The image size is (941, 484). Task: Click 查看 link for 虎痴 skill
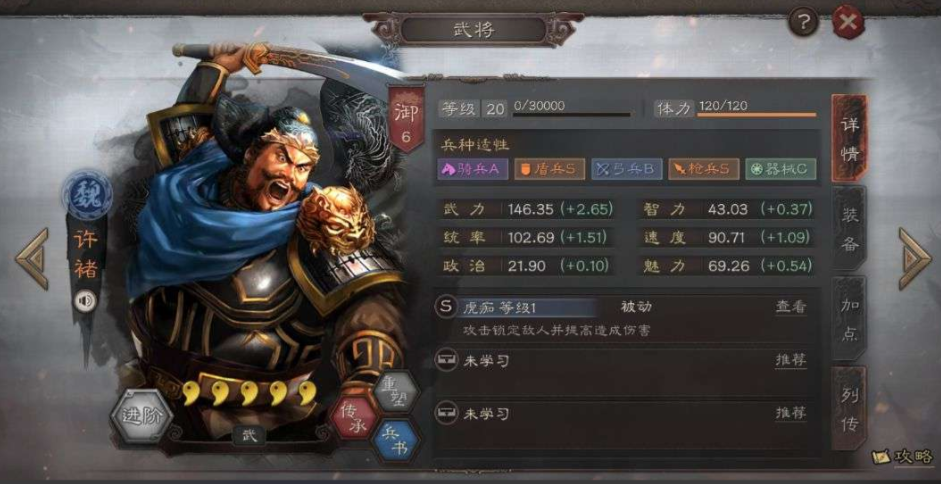pos(790,307)
